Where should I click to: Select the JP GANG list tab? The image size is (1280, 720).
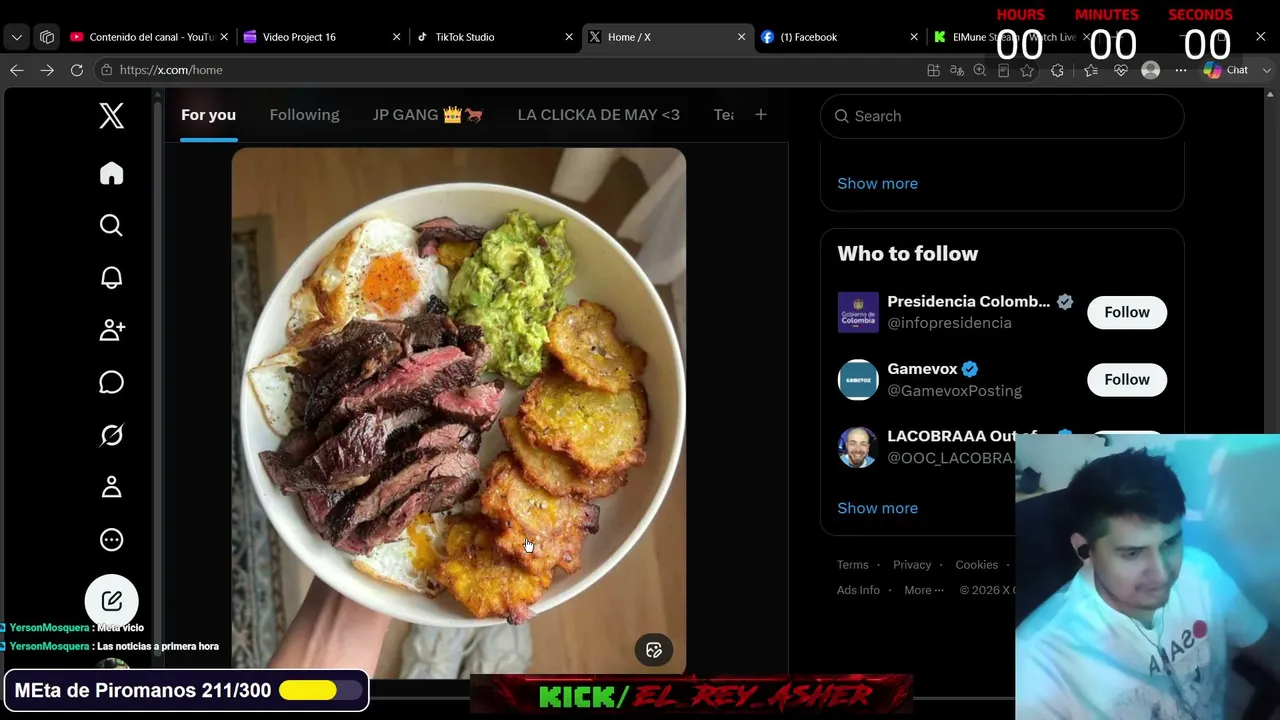(x=428, y=115)
